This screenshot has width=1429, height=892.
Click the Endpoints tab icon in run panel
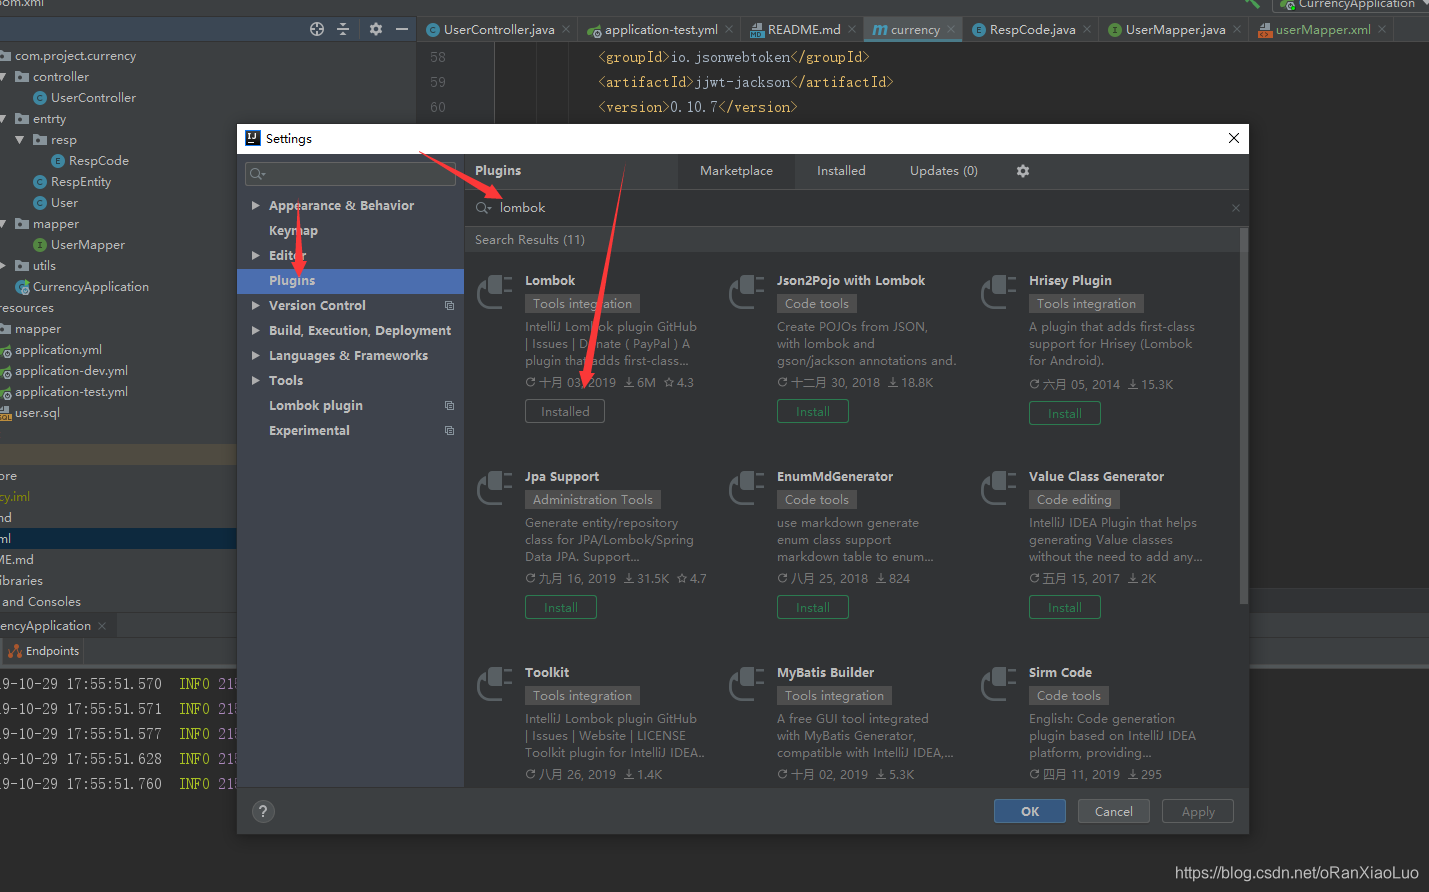tap(15, 651)
